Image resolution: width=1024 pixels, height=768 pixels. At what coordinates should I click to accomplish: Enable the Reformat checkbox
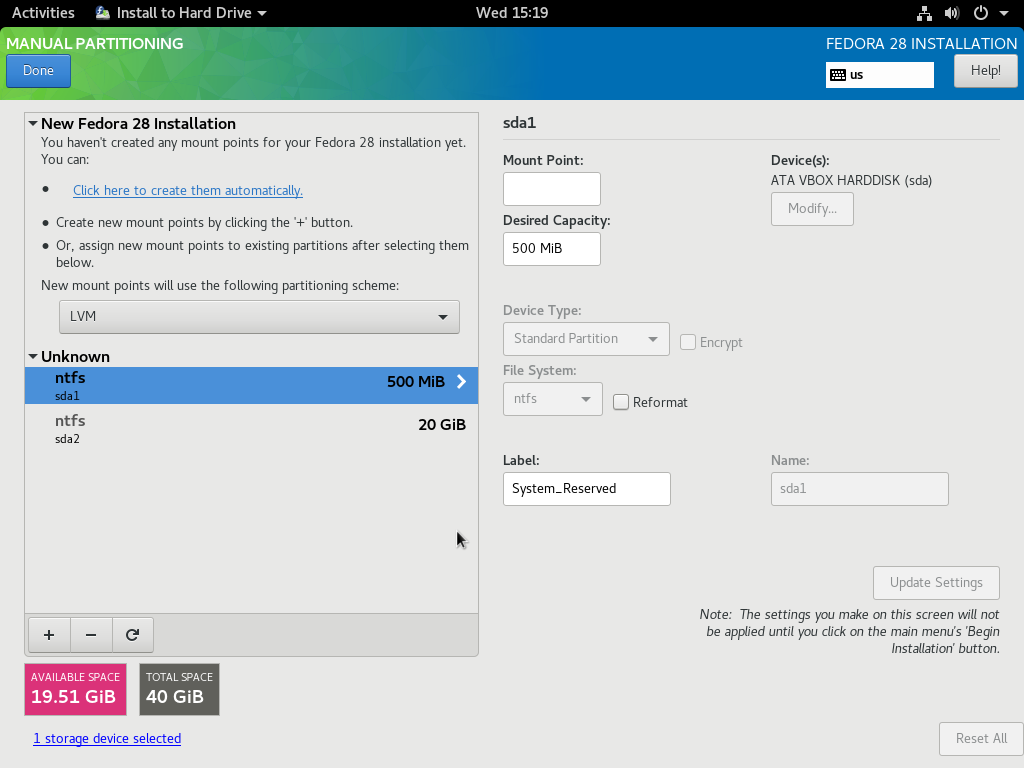point(621,402)
